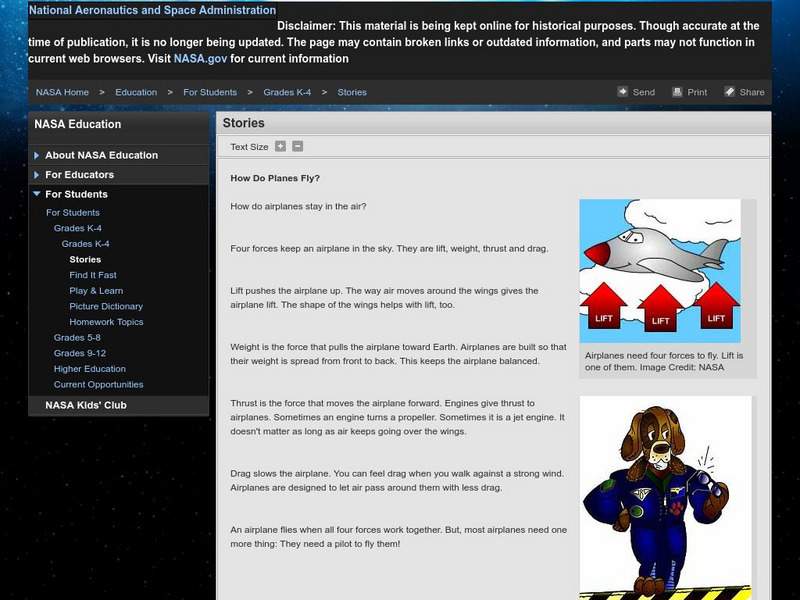800x600 pixels.
Task: Expand the For Educators arrow
Action: pos(37,174)
